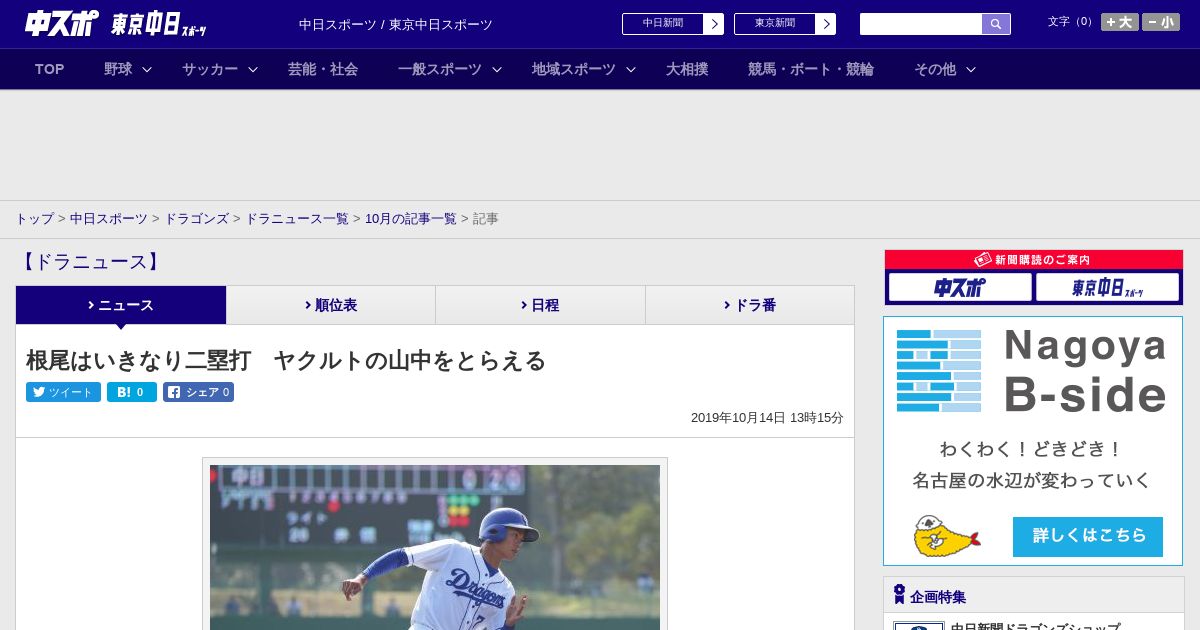Switch to the 日程 tab
The height and width of the screenshot is (630, 1200).
click(540, 305)
